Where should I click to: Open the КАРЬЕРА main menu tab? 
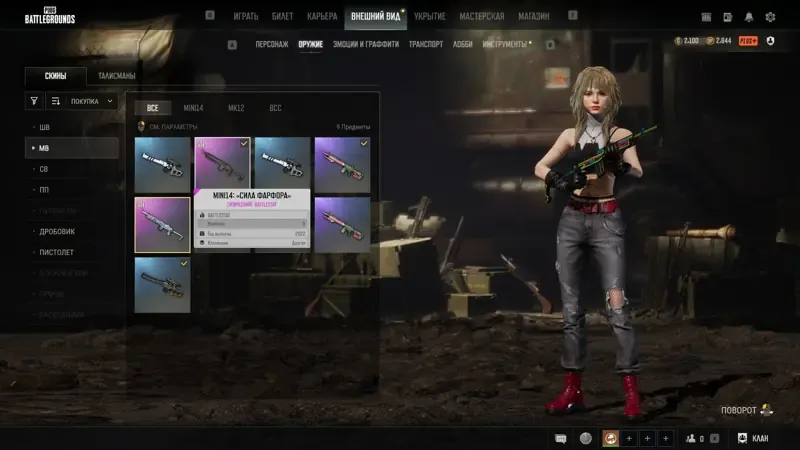(x=322, y=16)
